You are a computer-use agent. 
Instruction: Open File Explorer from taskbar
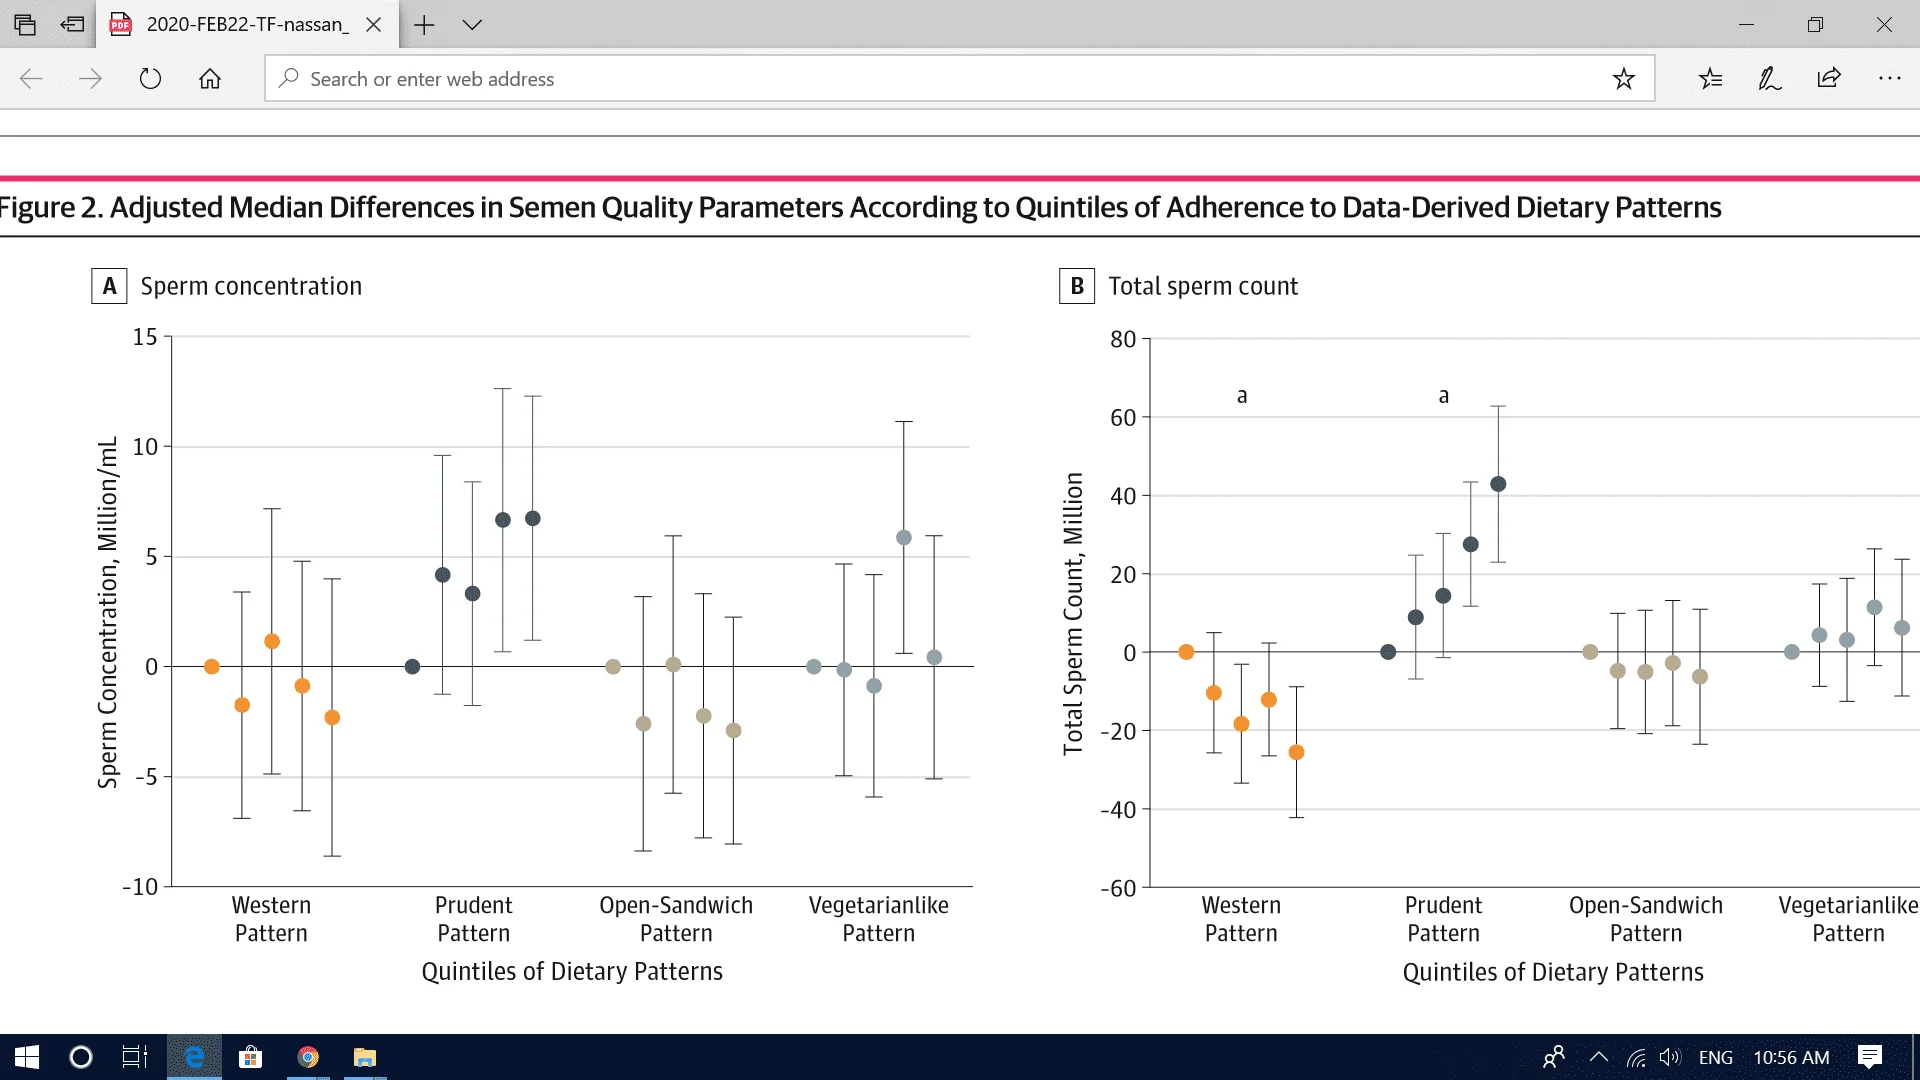point(365,1057)
